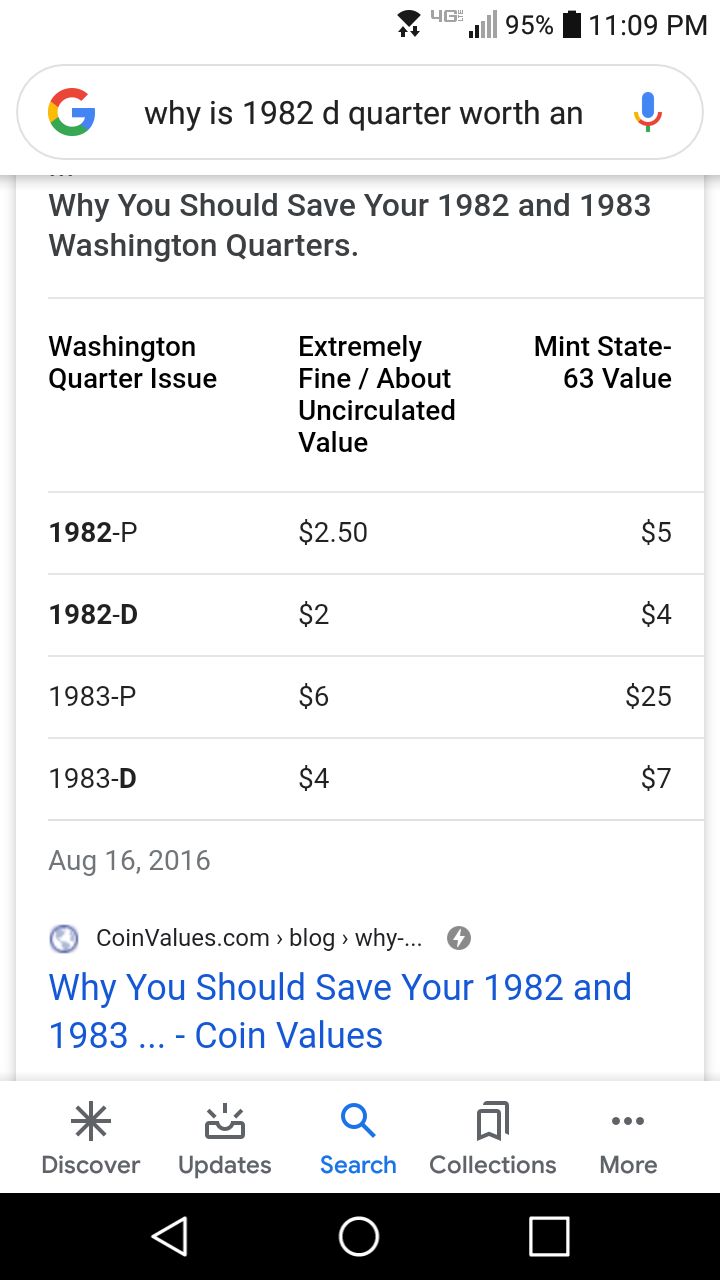The height and width of the screenshot is (1280, 720).
Task: Tap the Android back triangle button
Action: [x=170, y=1236]
